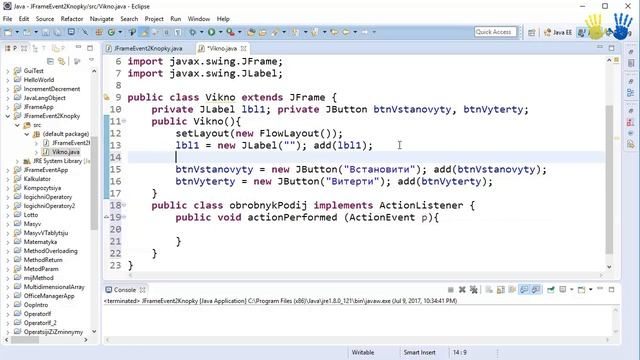This screenshot has width=640, height=360.
Task: Open Package Explorer view menu triangle
Action: 91,60
